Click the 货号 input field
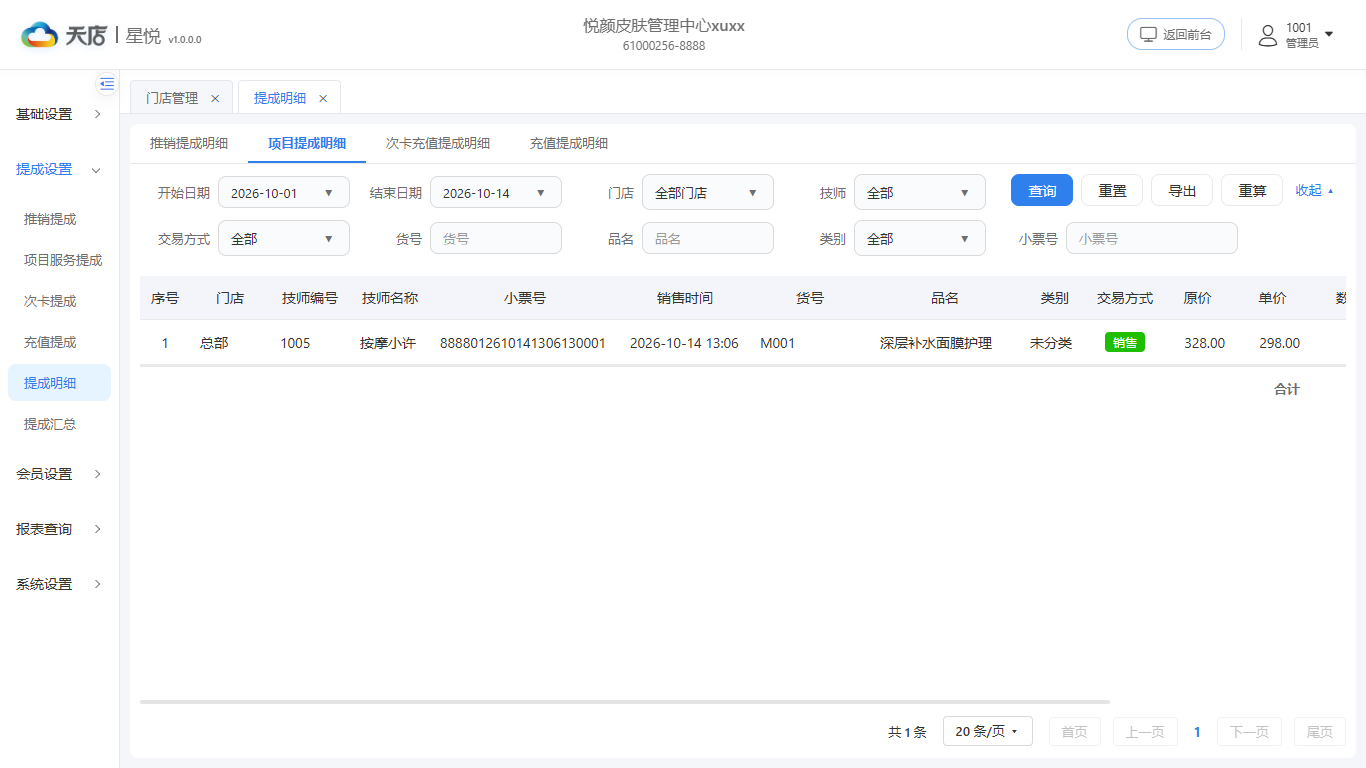 [x=496, y=238]
